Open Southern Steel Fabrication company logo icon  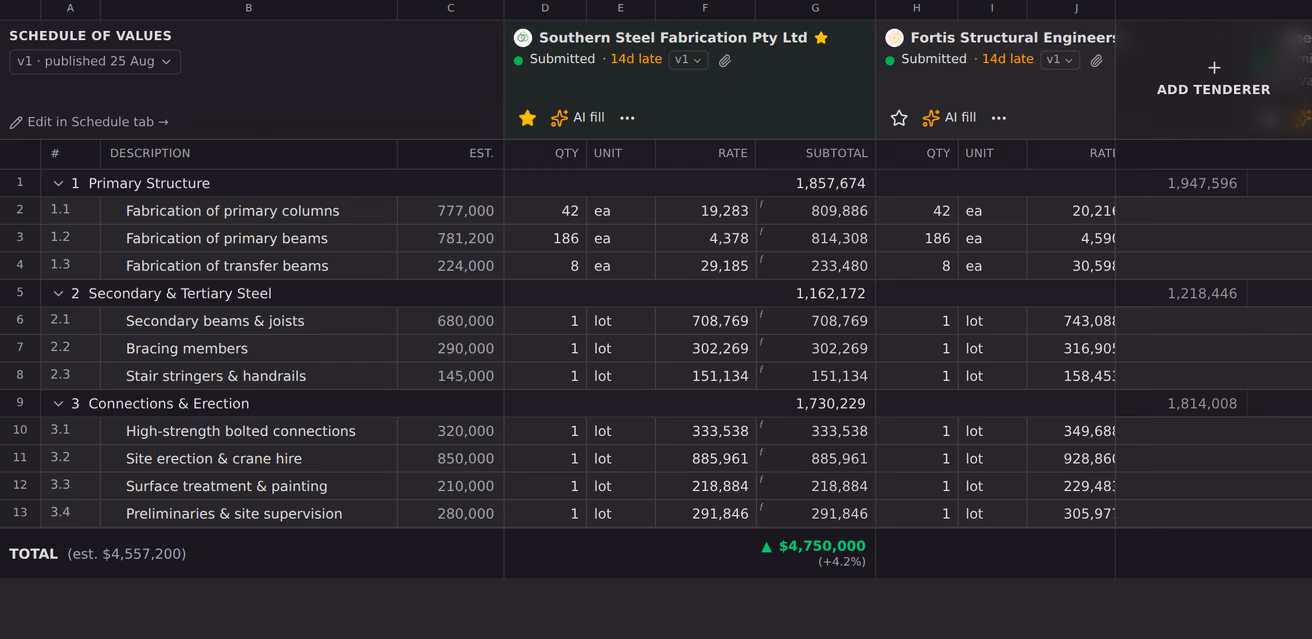pyautogui.click(x=523, y=38)
